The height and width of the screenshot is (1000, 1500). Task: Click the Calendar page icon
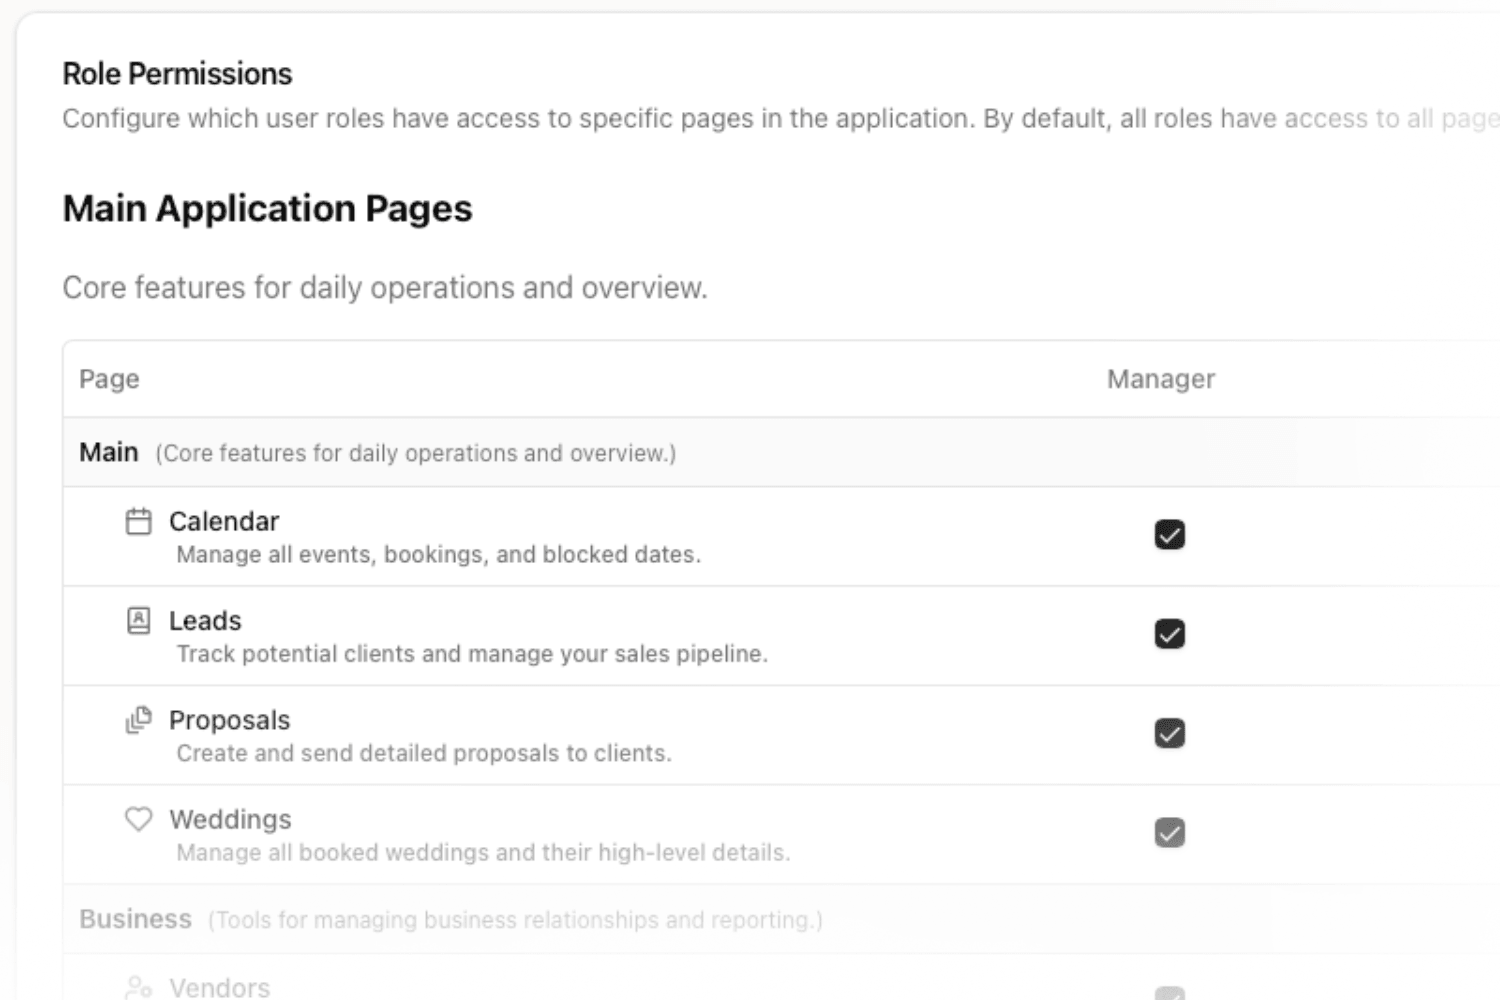click(139, 522)
